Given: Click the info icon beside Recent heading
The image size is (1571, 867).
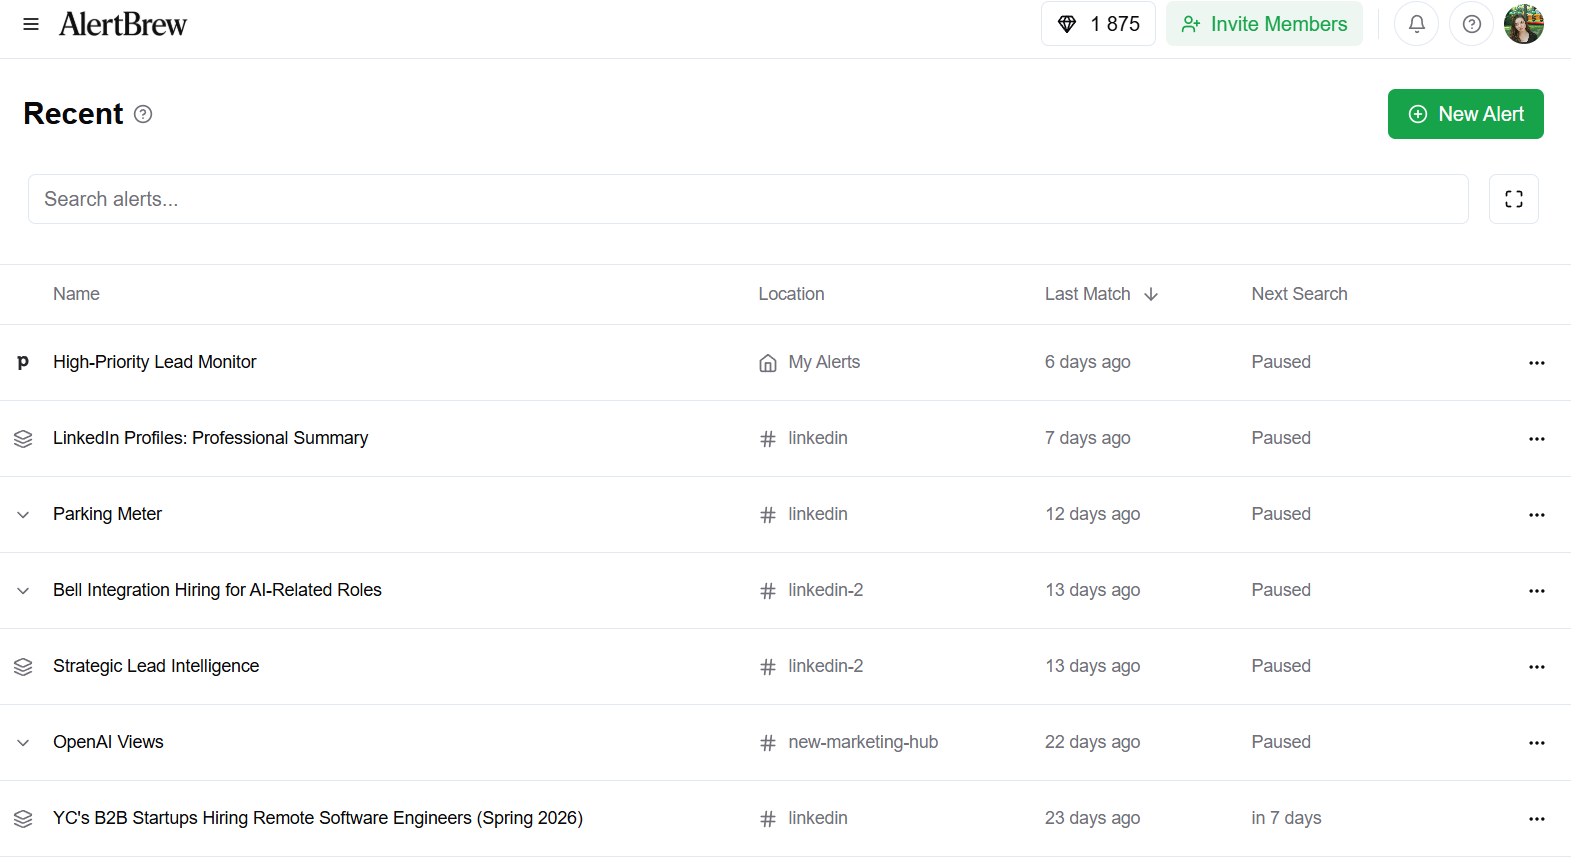Looking at the screenshot, I should pyautogui.click(x=143, y=114).
